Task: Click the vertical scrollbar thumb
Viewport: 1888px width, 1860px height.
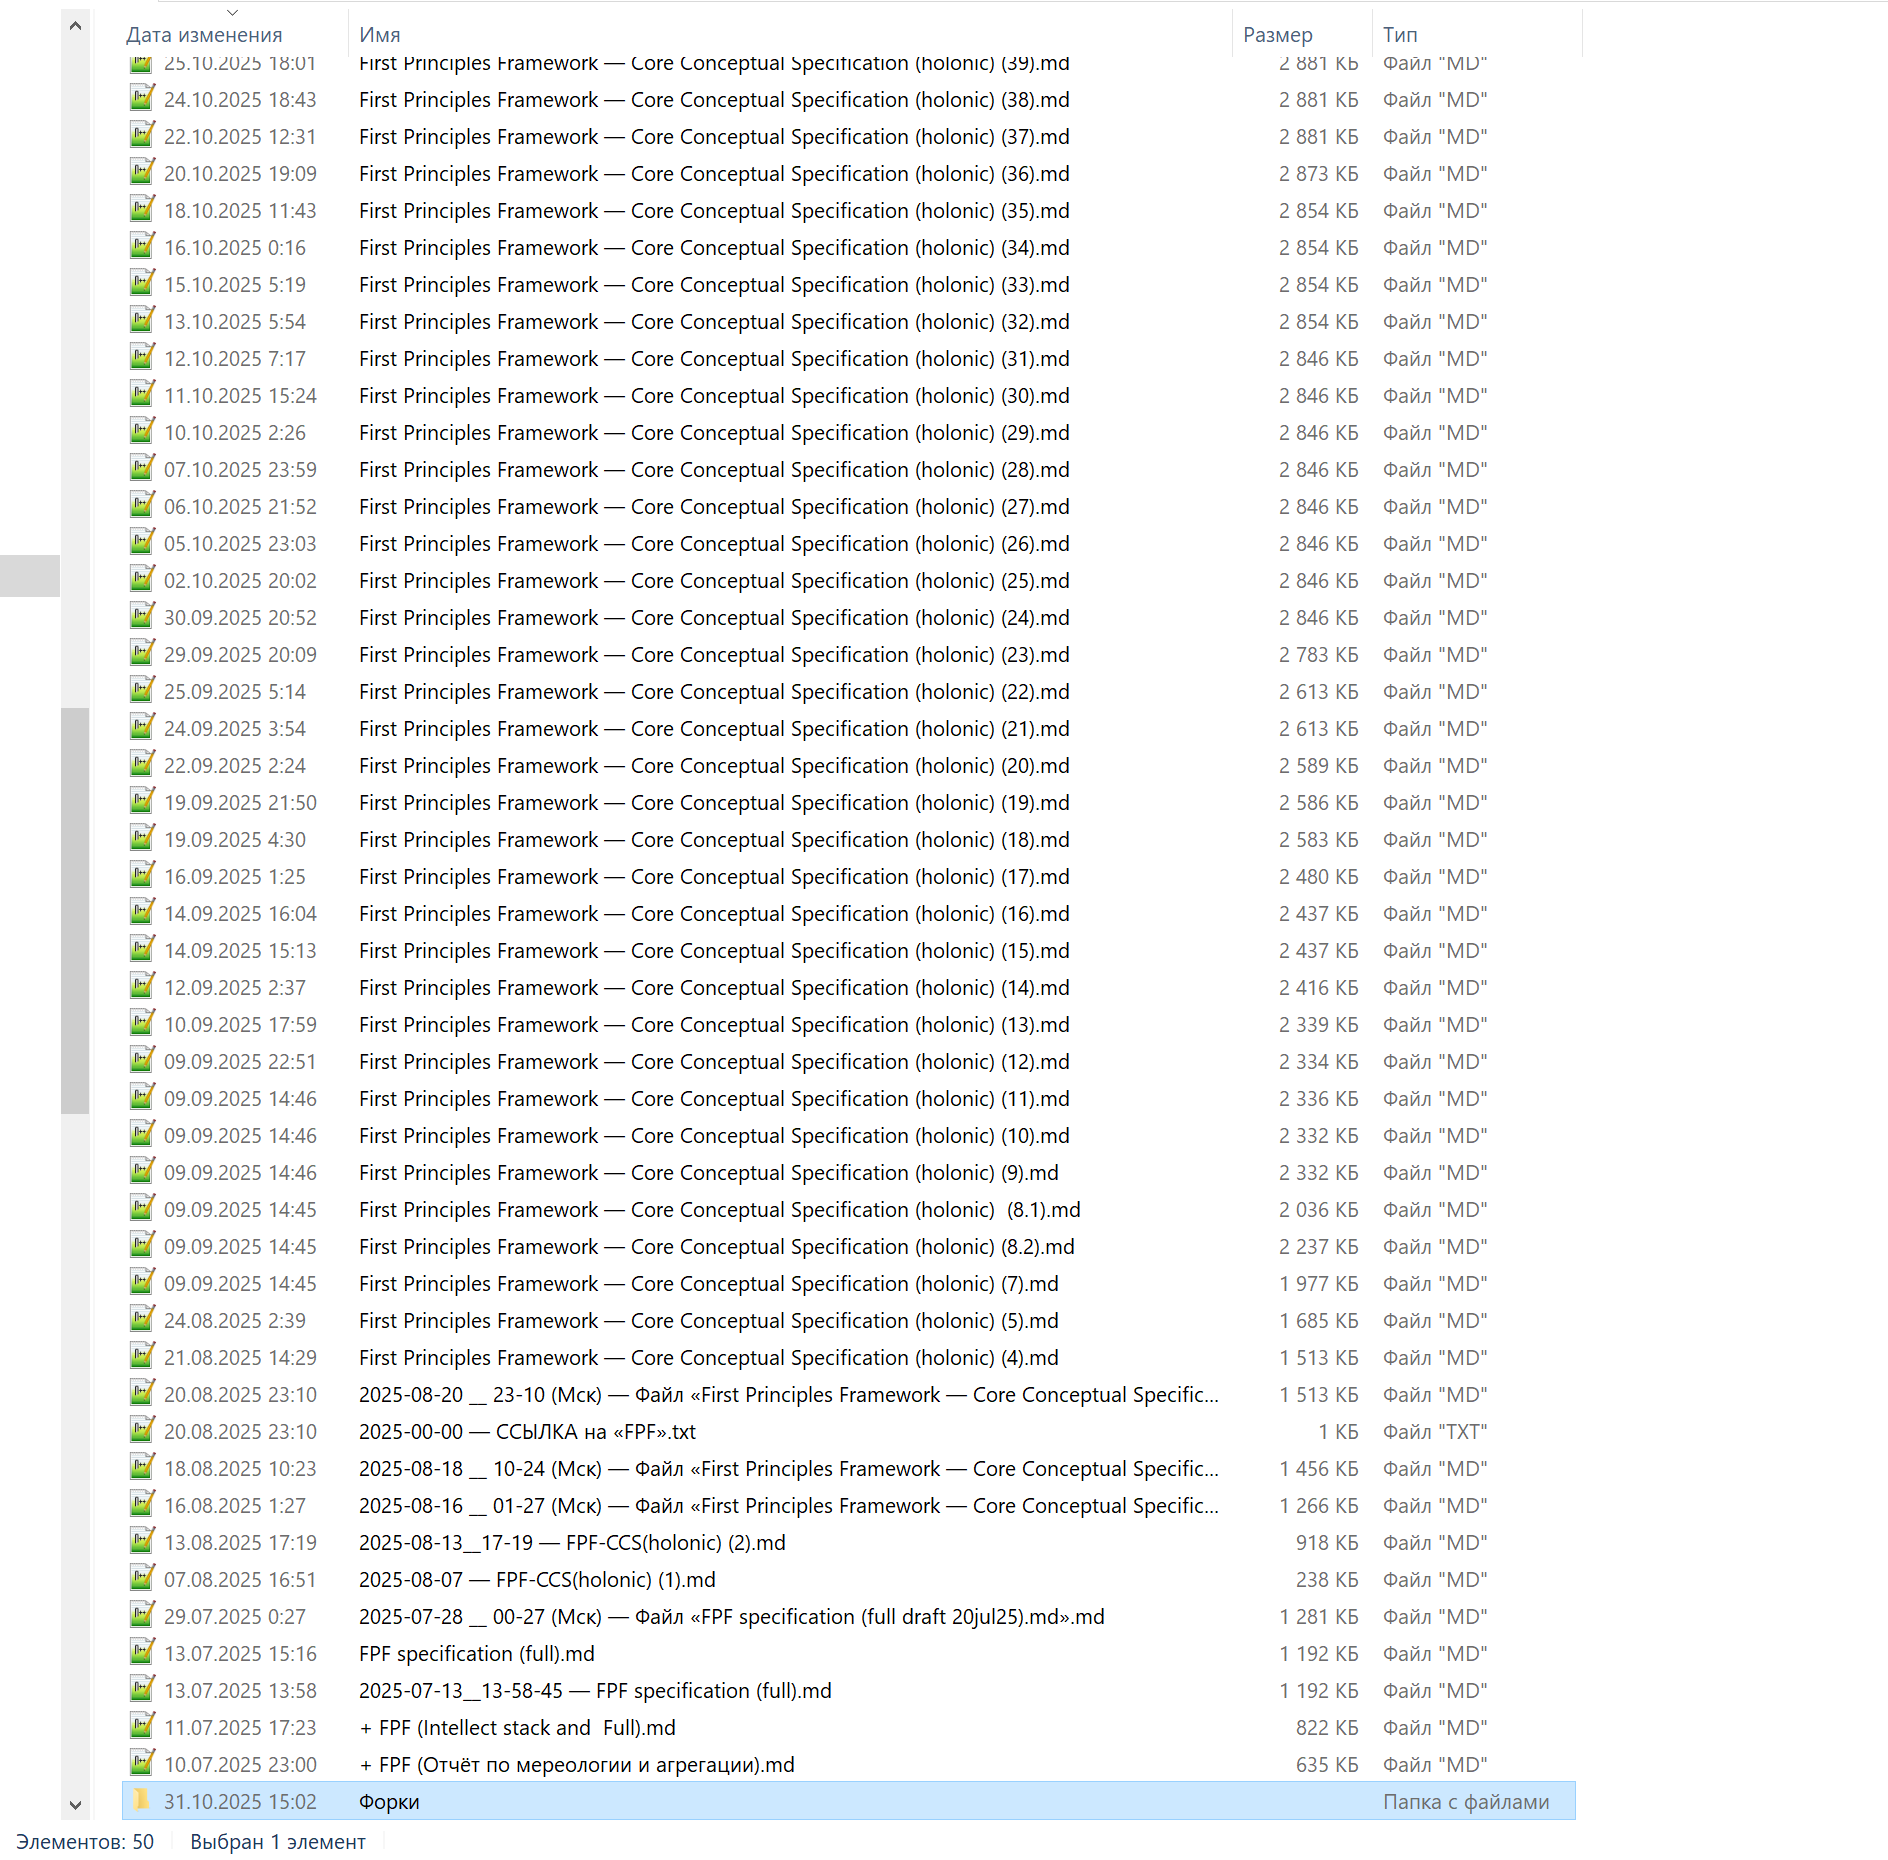Action: coord(75,910)
